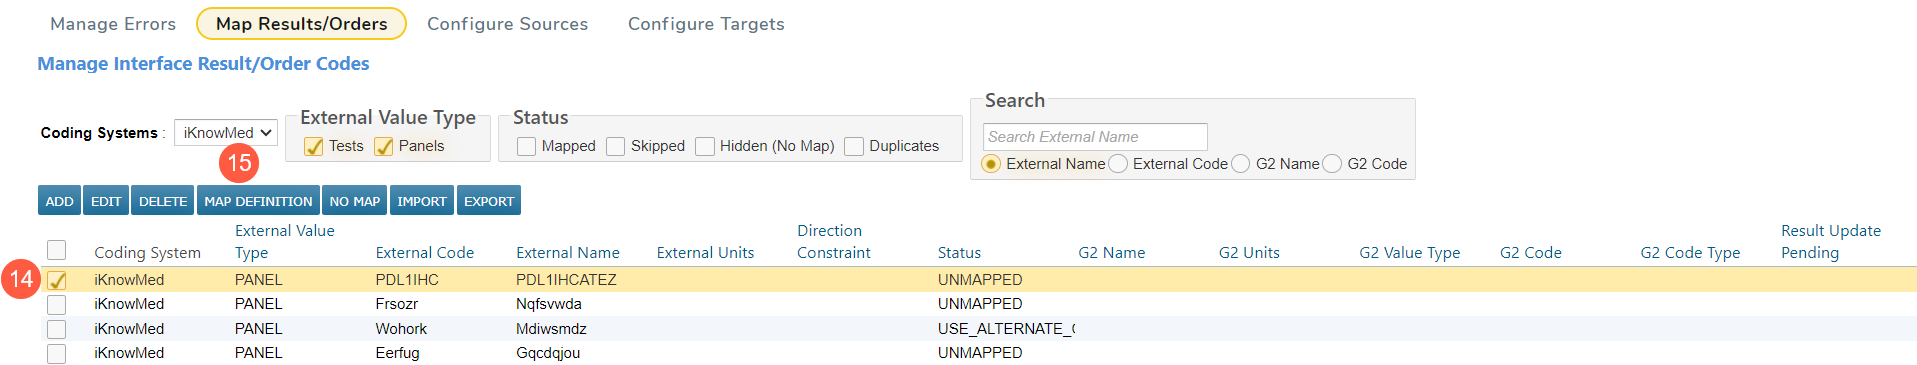
Task: Enable the Mapped status filter
Action: [526, 146]
